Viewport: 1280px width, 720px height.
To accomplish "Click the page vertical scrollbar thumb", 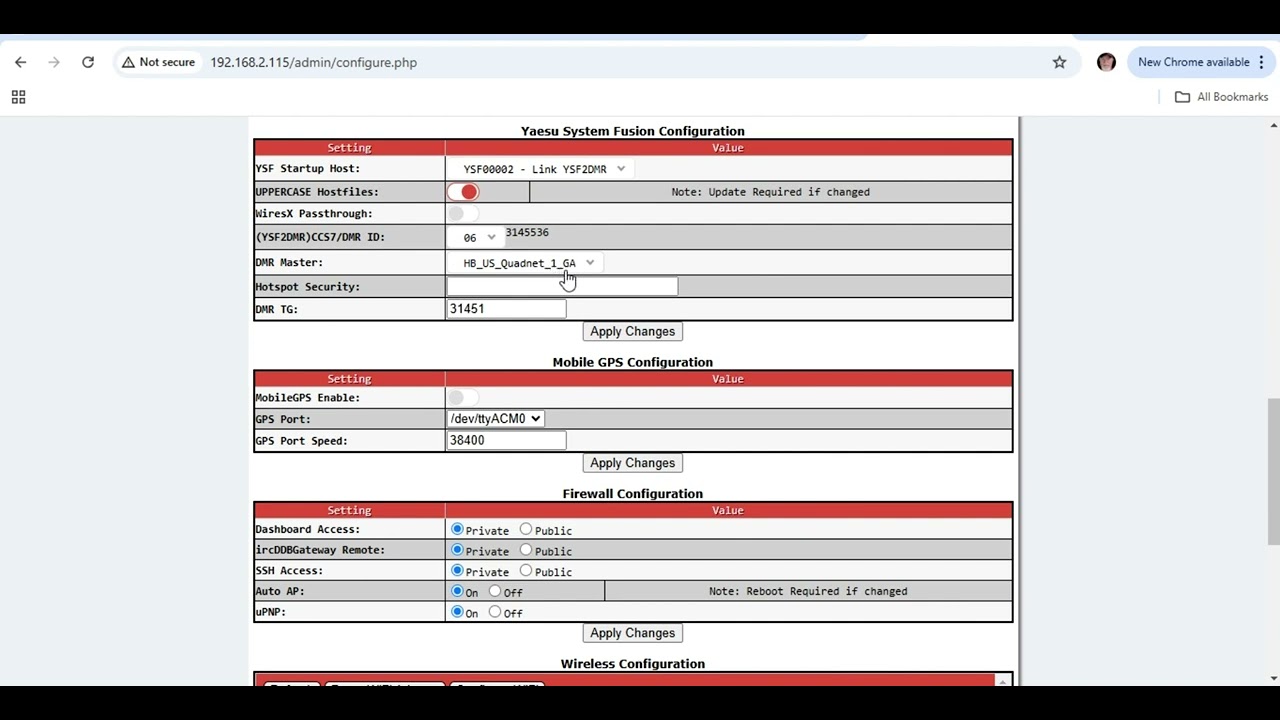I will [1273, 472].
